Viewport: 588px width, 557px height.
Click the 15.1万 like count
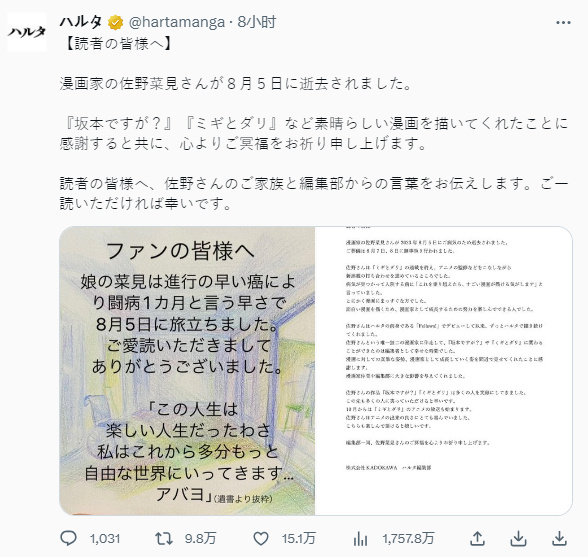coord(298,539)
